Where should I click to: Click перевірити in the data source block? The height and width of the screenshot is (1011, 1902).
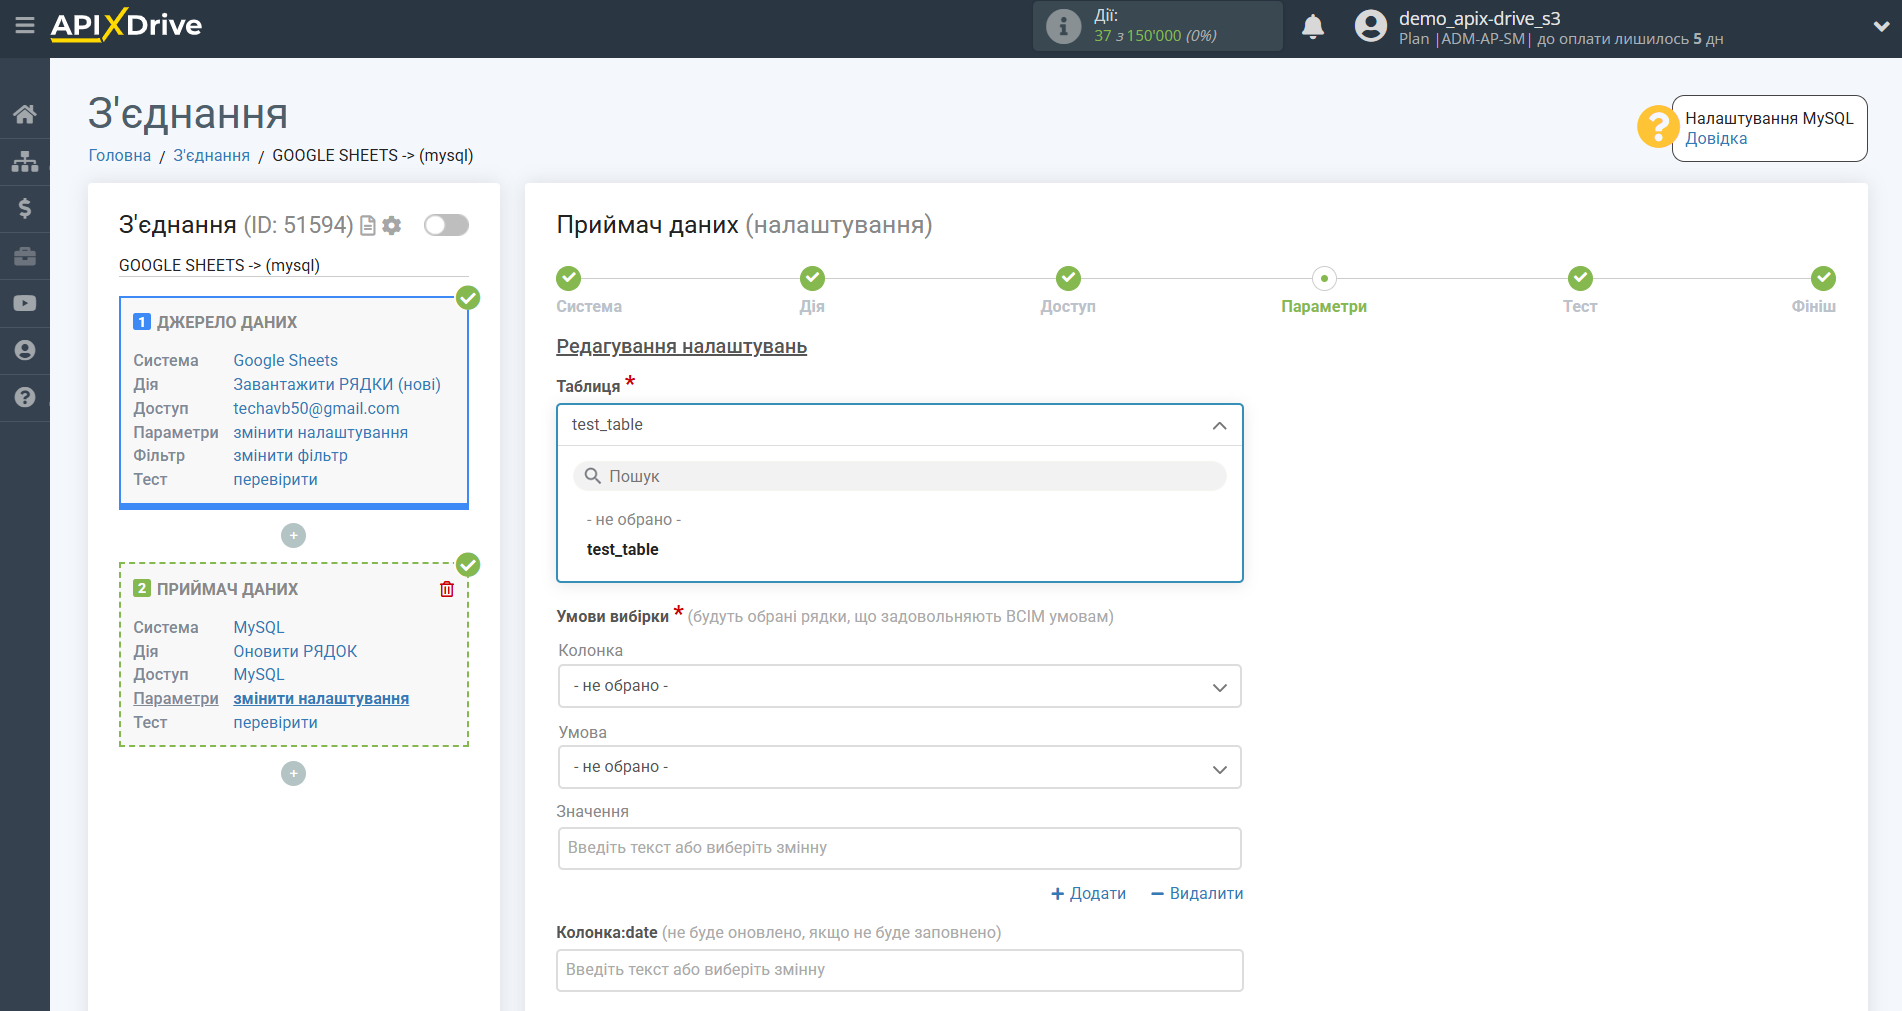(275, 480)
